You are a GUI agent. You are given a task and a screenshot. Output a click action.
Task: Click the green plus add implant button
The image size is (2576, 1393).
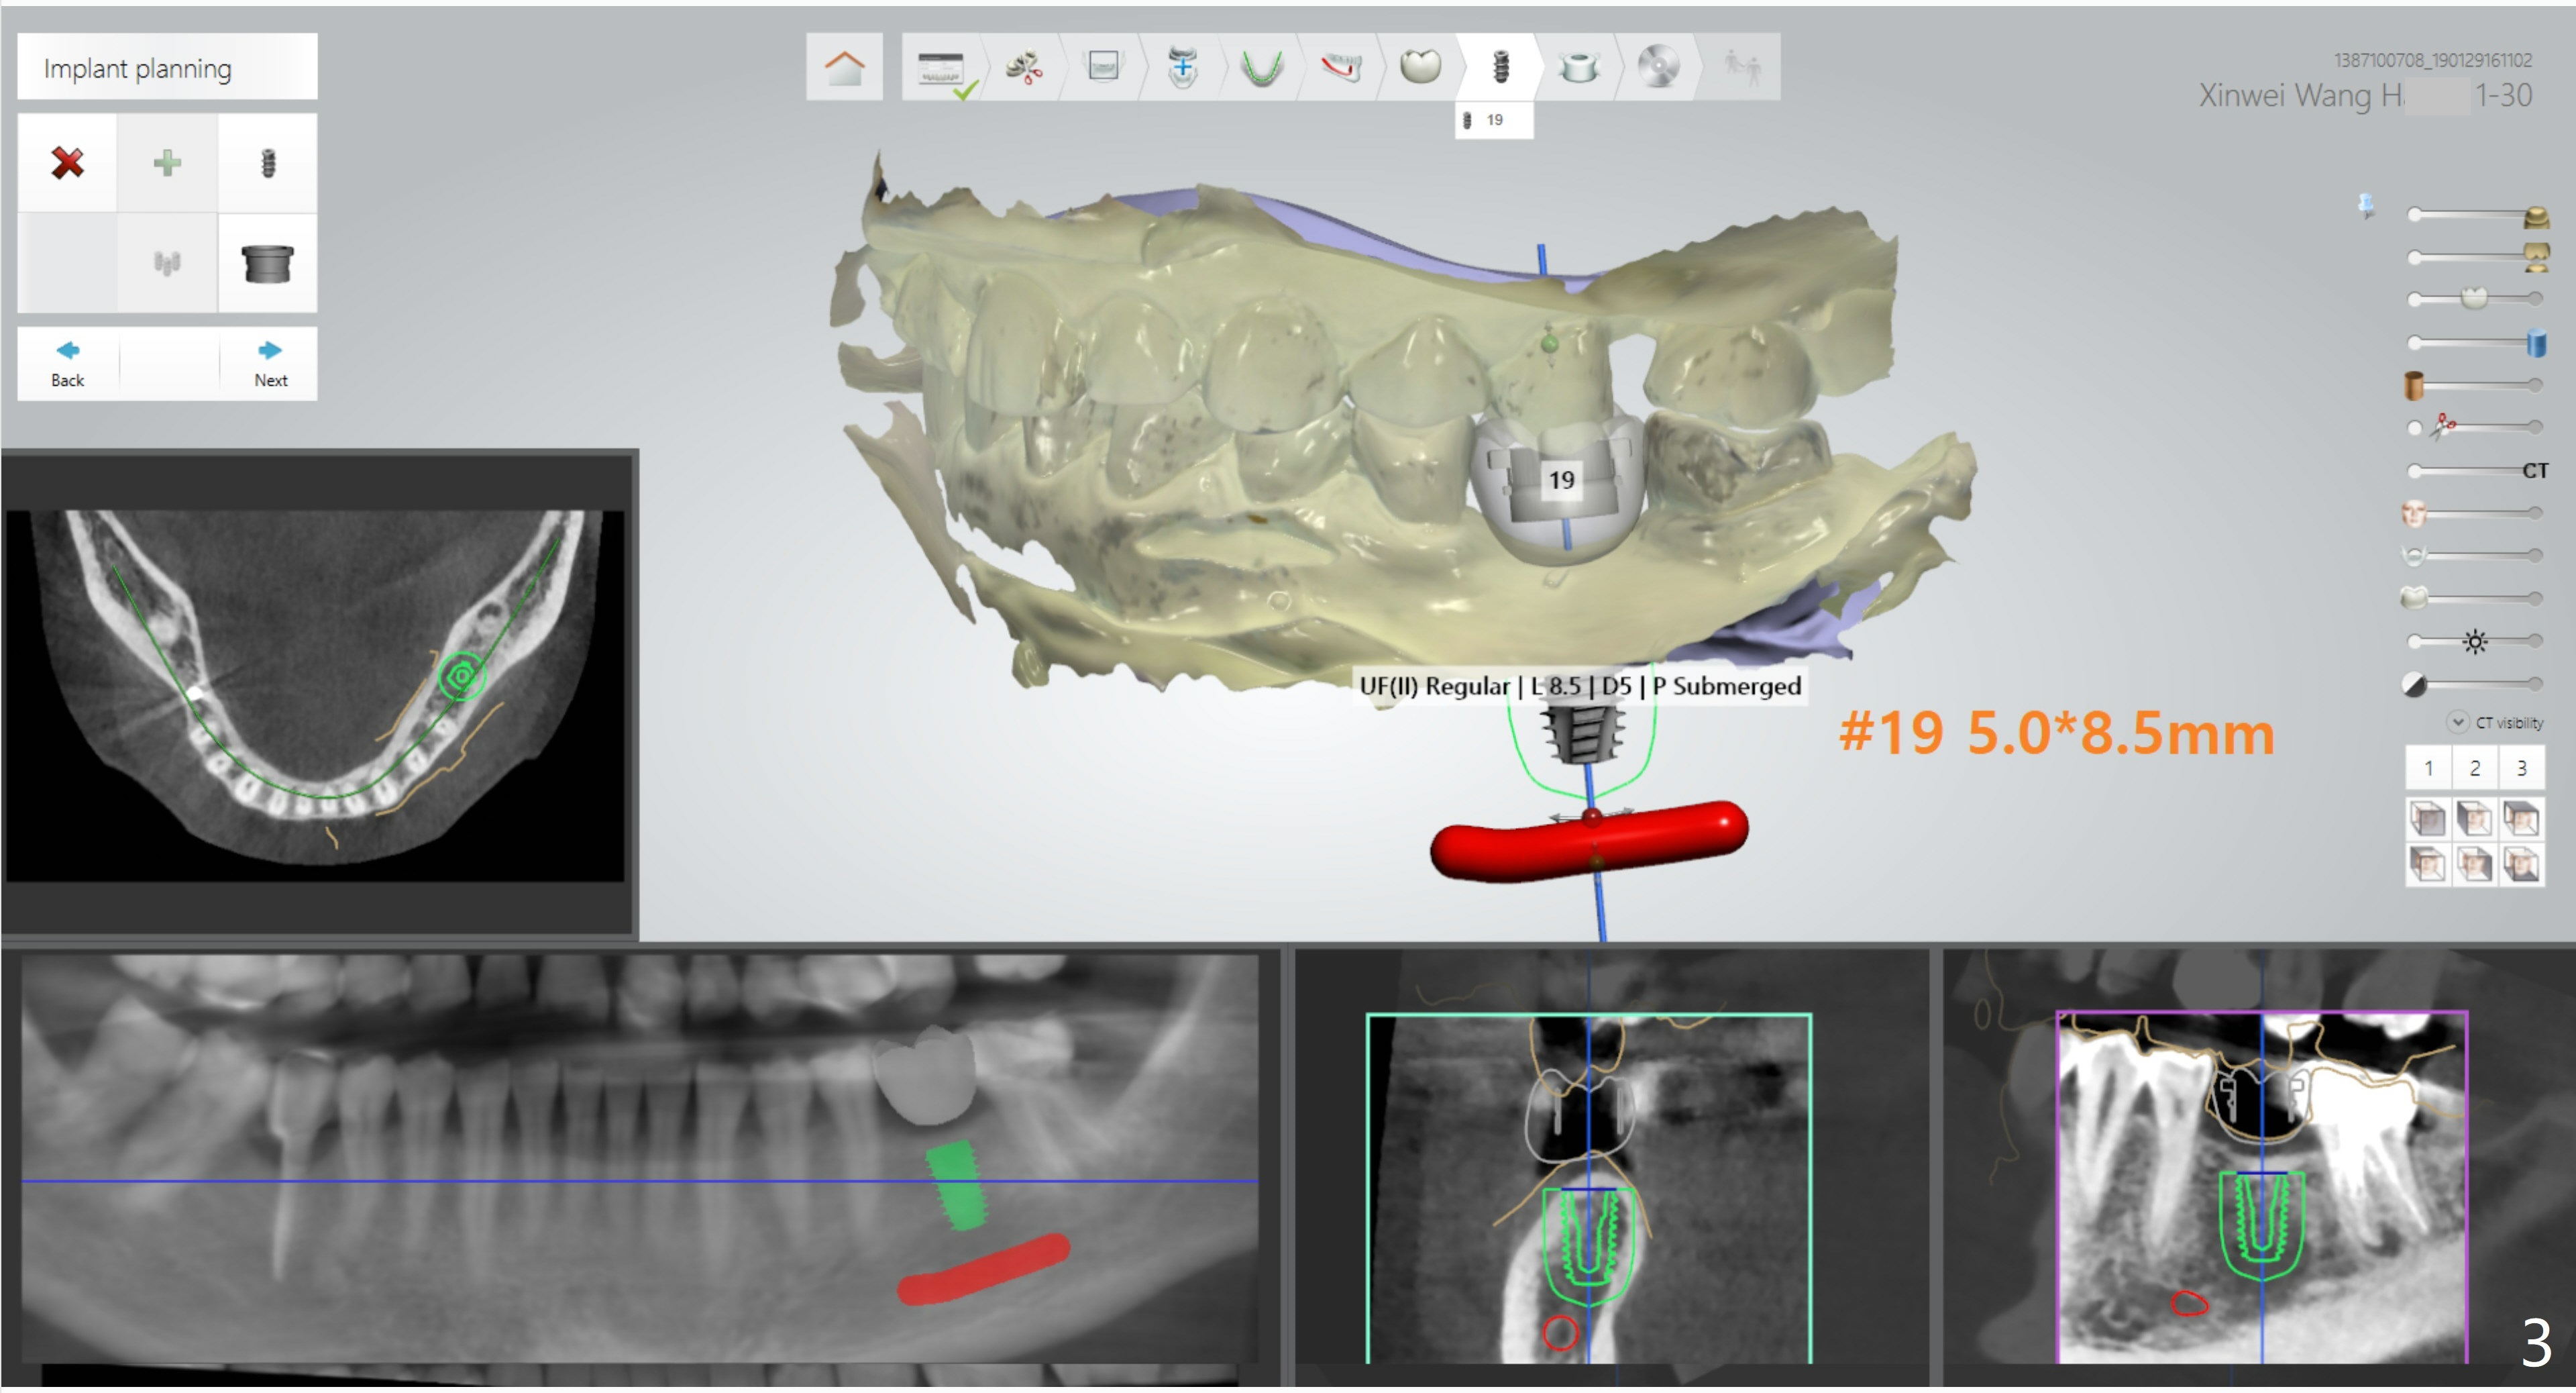click(x=167, y=162)
